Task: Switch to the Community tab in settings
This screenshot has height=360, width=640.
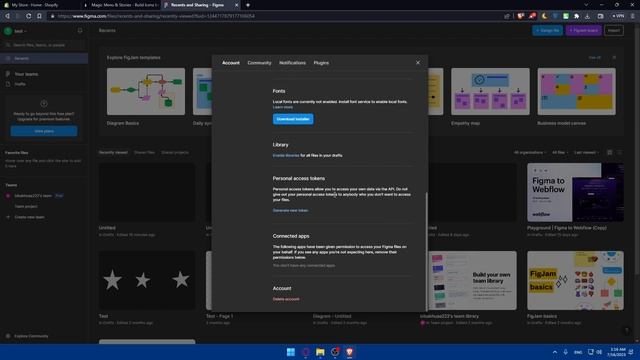Action: click(259, 63)
